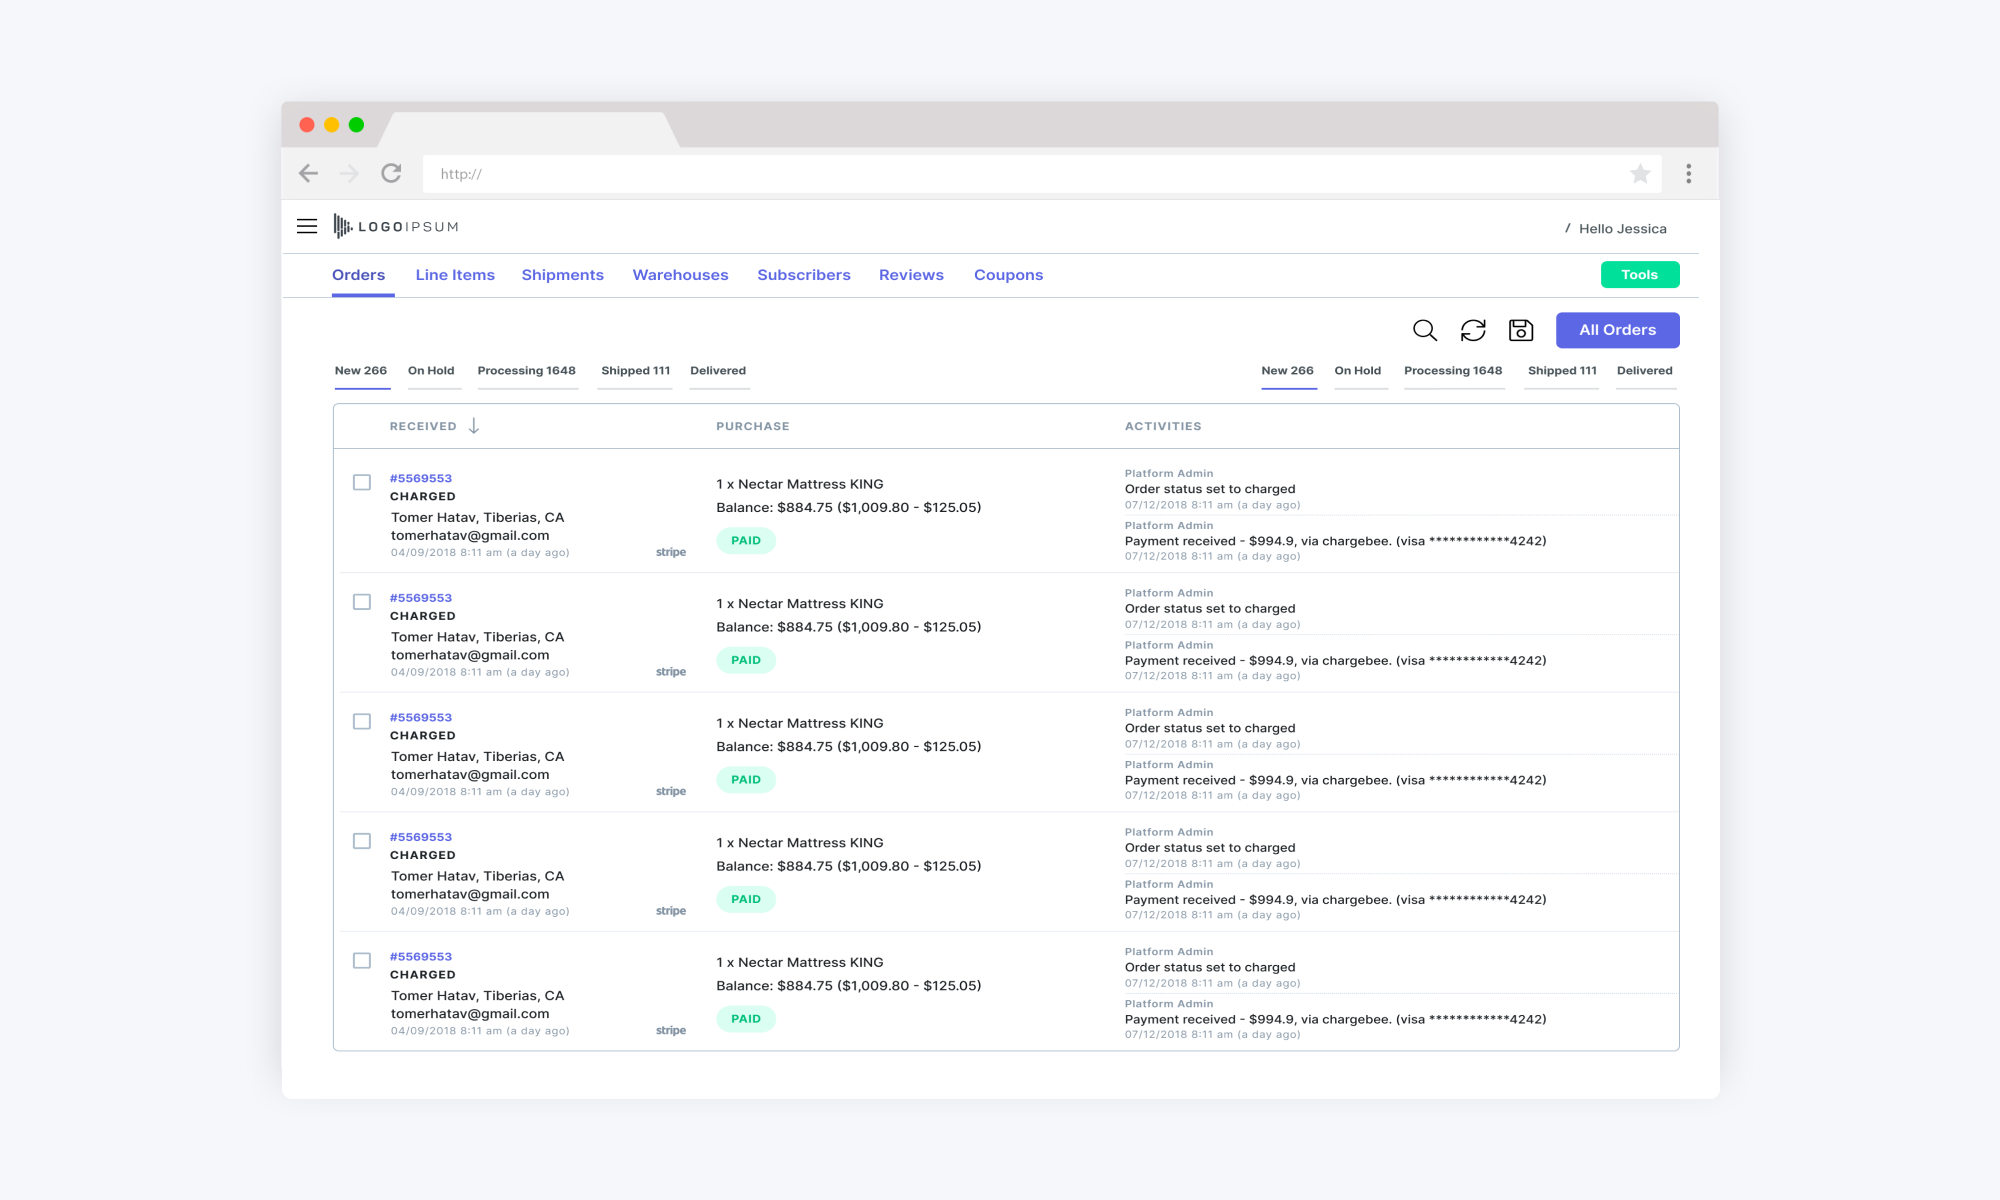Reload the browser page
The image size is (2000, 1200).
[x=391, y=173]
